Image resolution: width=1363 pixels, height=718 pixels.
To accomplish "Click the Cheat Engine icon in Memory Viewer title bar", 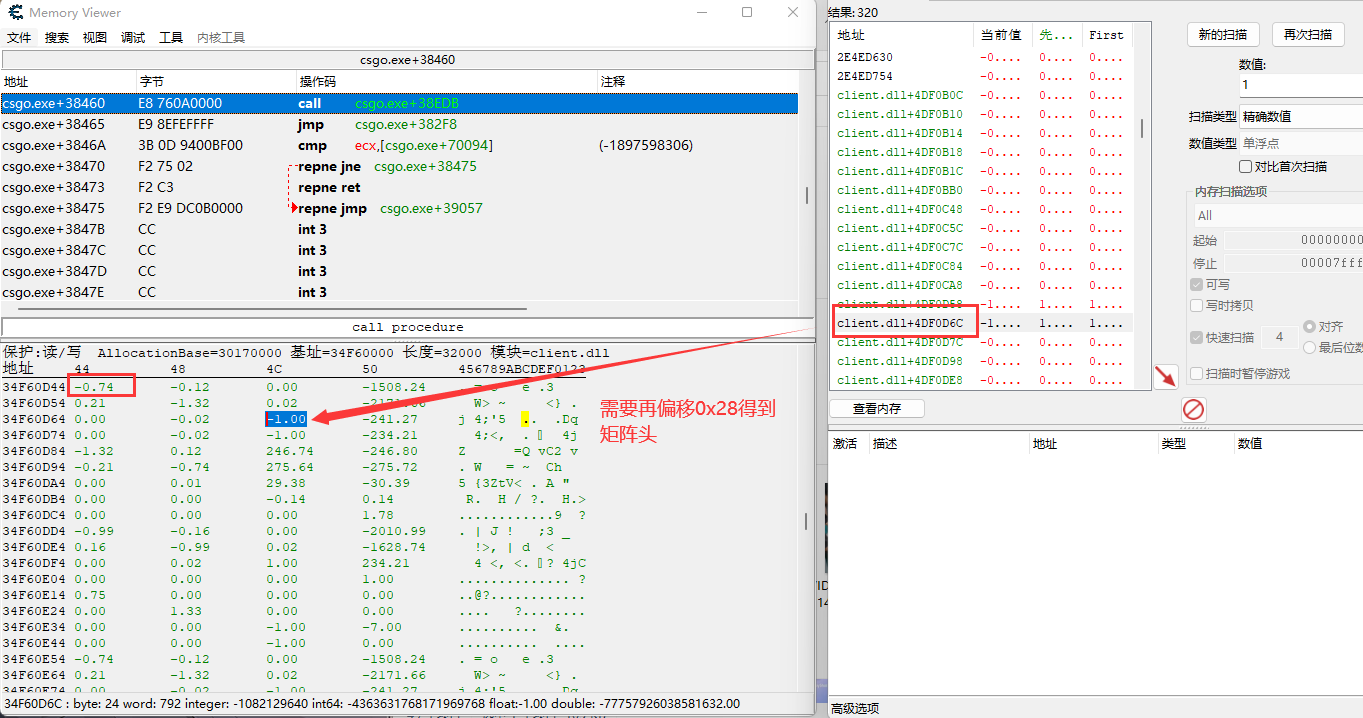I will pos(16,13).
